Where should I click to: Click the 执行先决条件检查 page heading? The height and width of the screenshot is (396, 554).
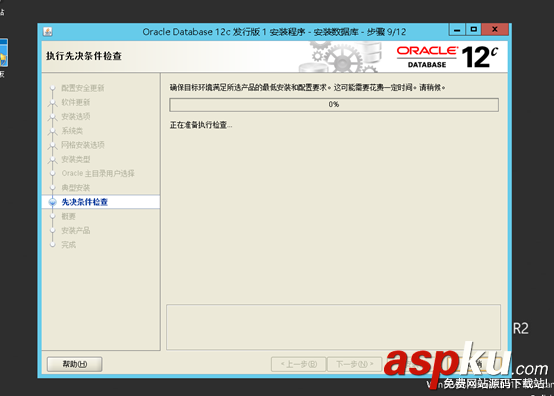point(84,56)
